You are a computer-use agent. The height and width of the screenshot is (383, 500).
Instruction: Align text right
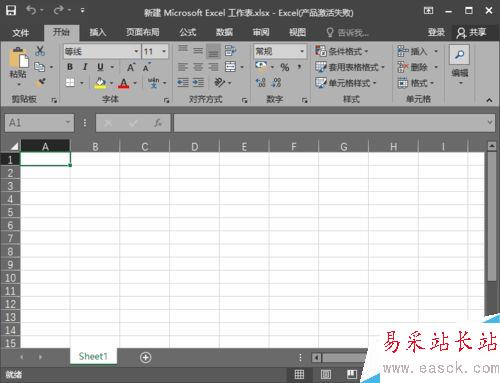213,67
